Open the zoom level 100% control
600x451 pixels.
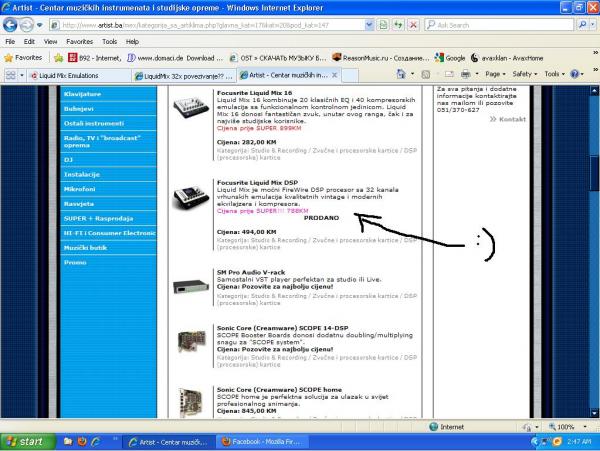pyautogui.click(x=567, y=427)
